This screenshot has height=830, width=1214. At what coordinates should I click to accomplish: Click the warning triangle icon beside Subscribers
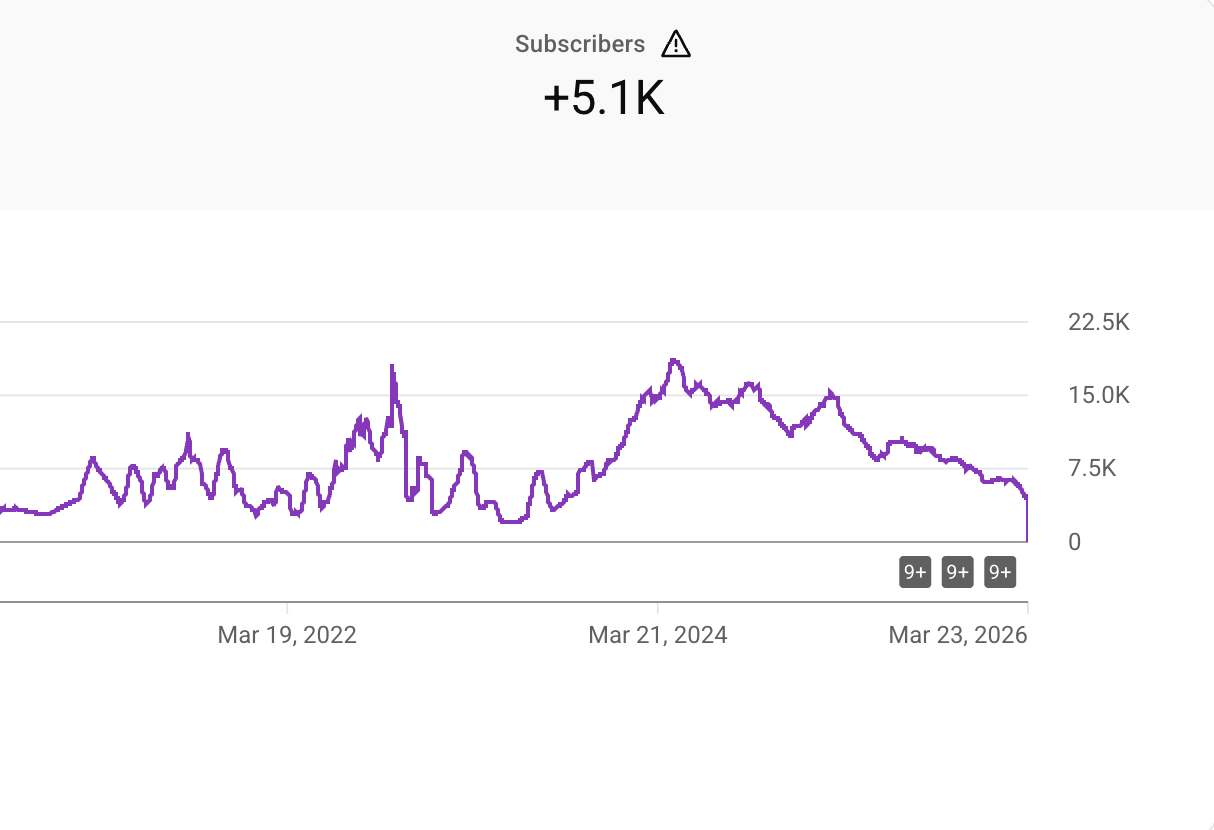click(676, 44)
